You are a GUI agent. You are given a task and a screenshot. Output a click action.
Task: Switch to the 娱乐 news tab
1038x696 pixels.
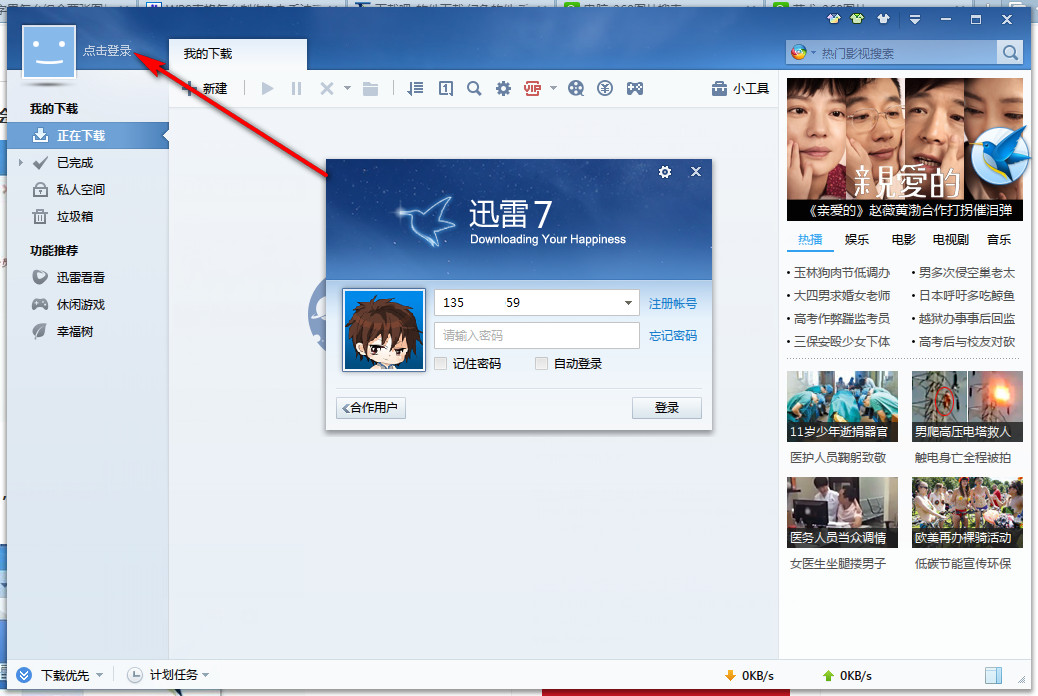[857, 240]
